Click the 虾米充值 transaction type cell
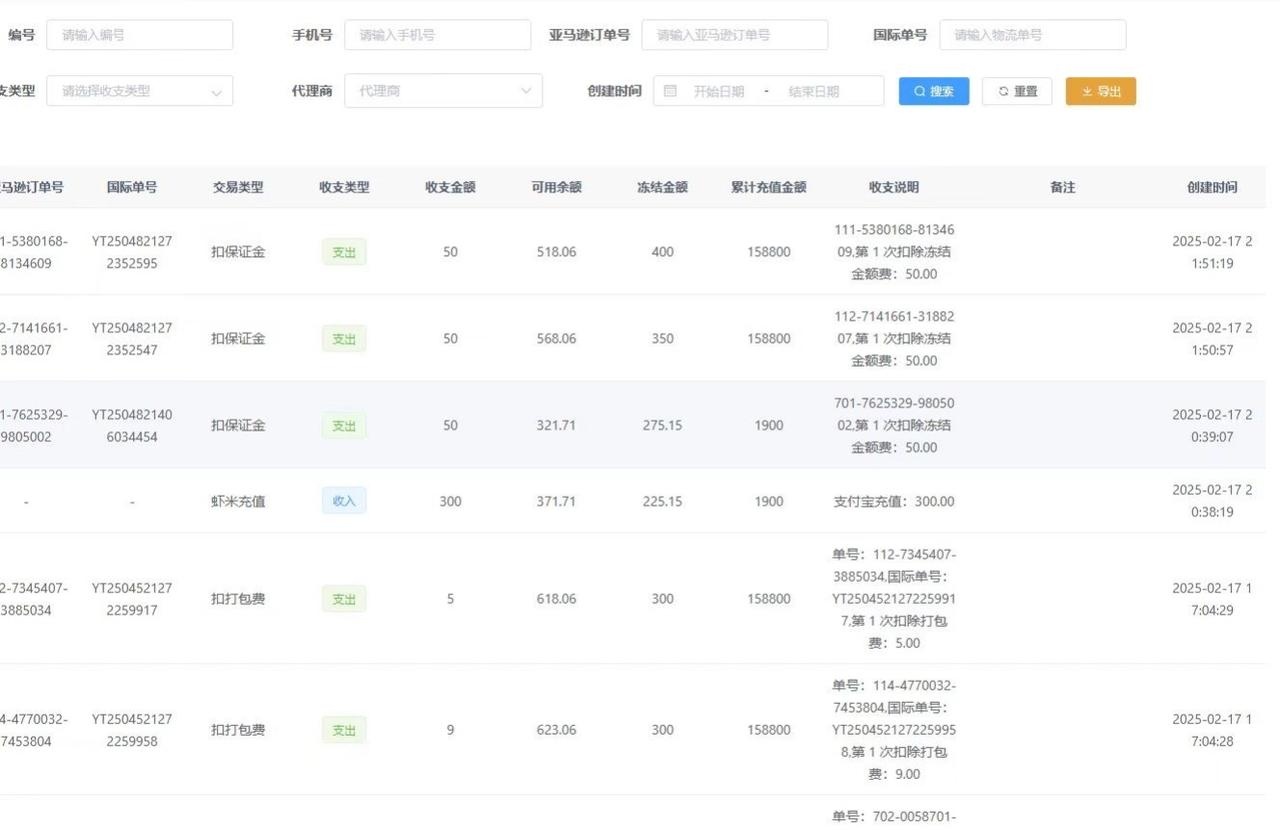The height and width of the screenshot is (830, 1280). click(238, 501)
